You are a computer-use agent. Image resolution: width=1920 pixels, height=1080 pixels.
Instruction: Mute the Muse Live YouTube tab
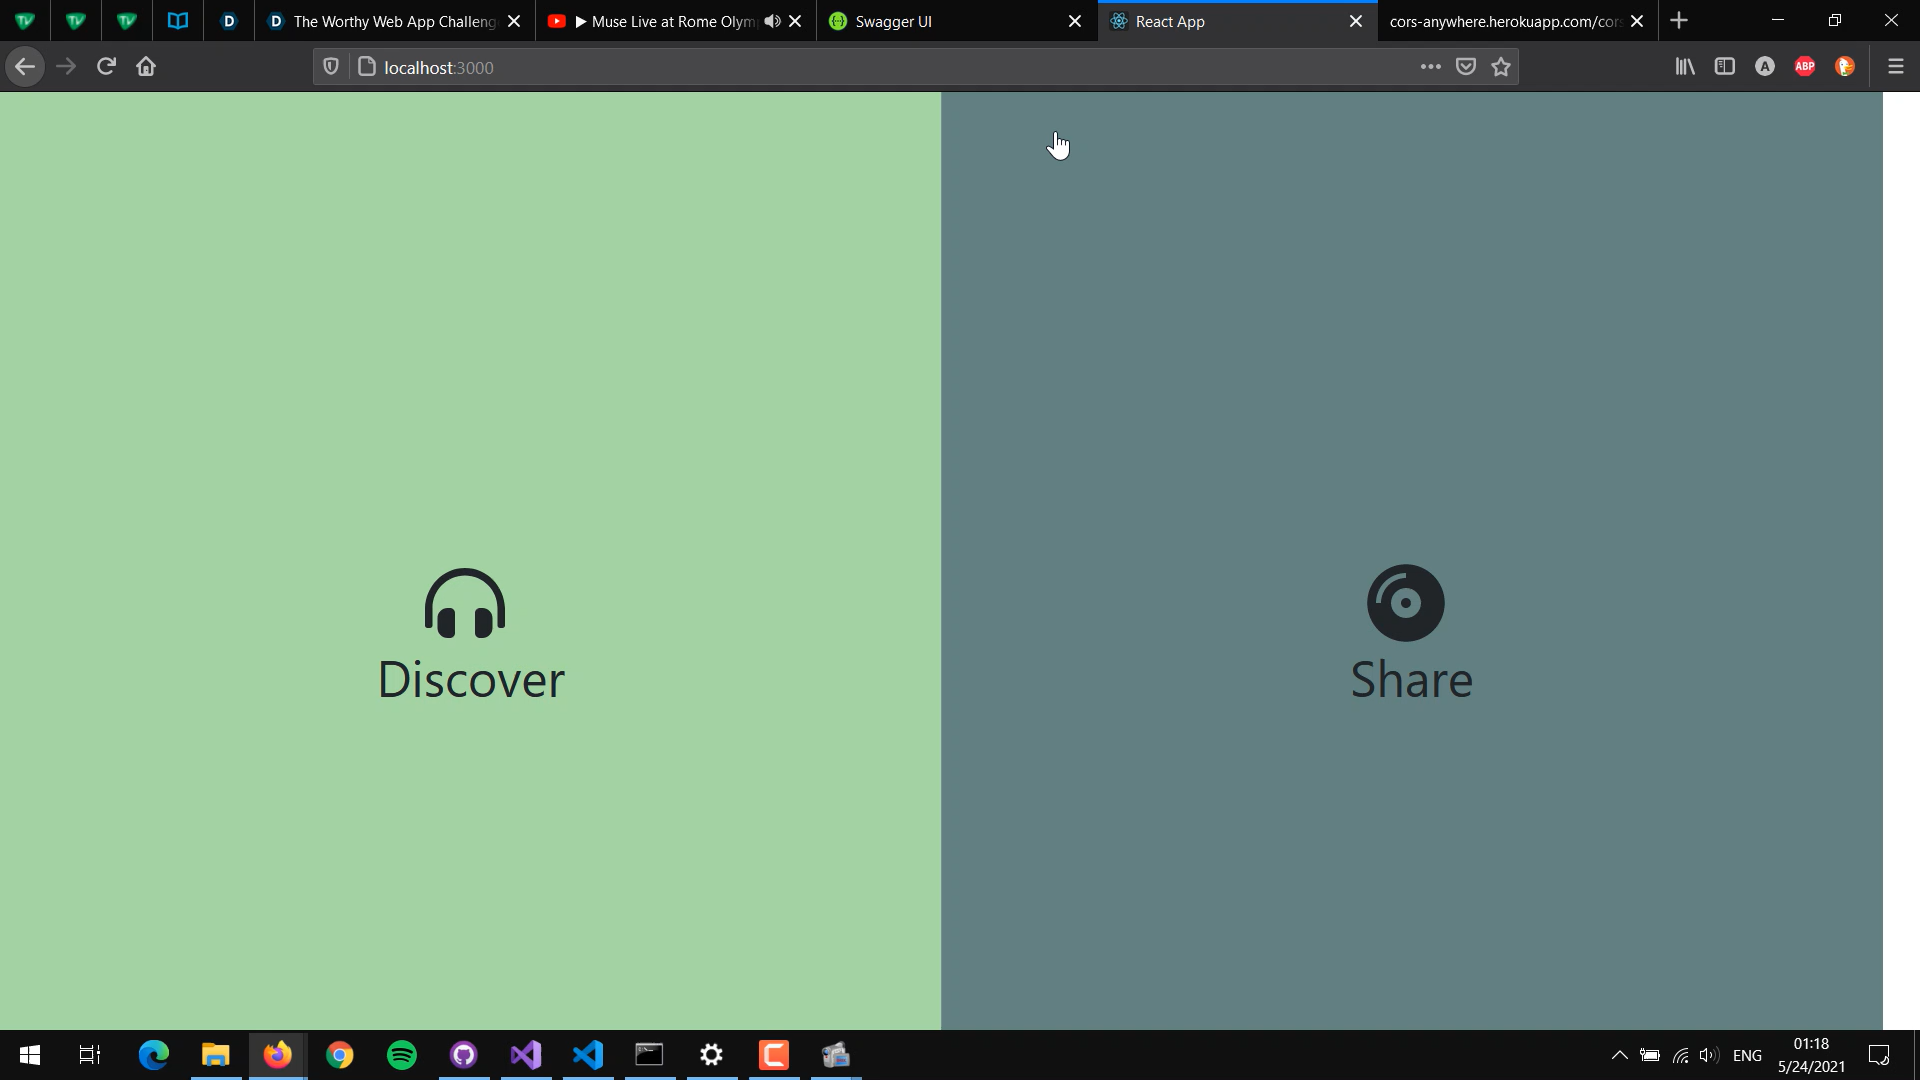772,21
